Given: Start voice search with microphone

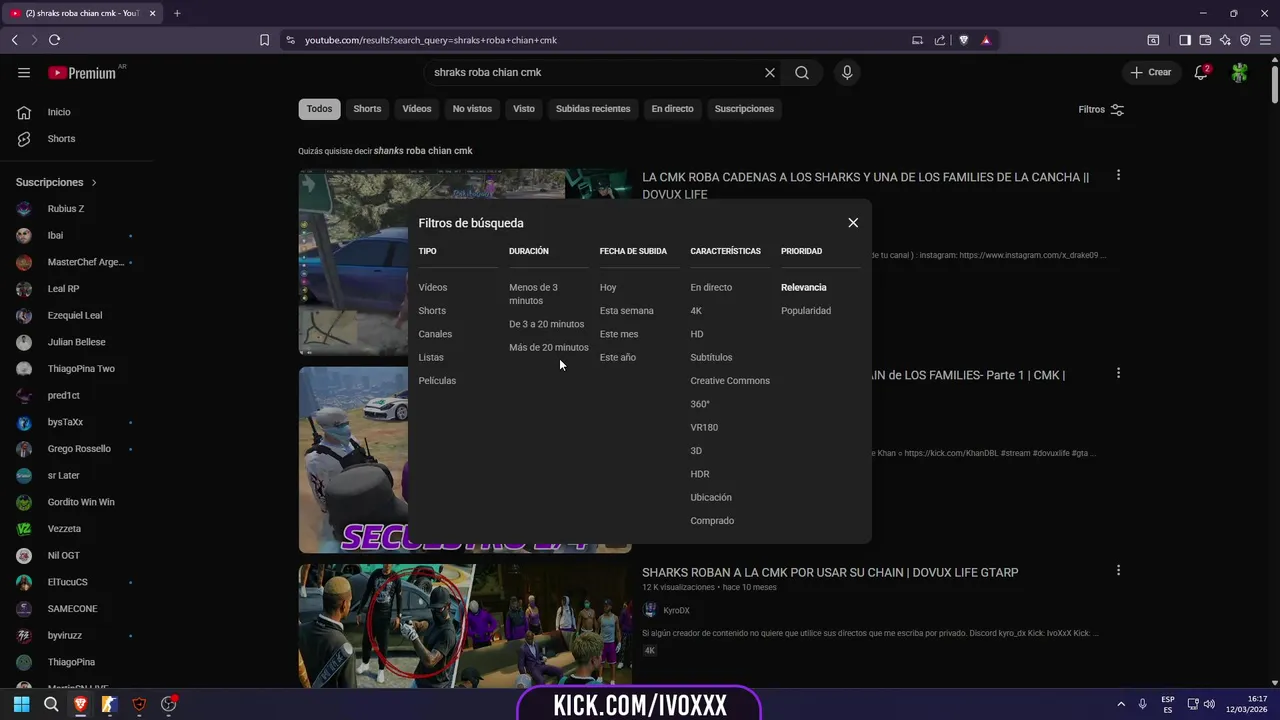Looking at the screenshot, I should (x=847, y=72).
